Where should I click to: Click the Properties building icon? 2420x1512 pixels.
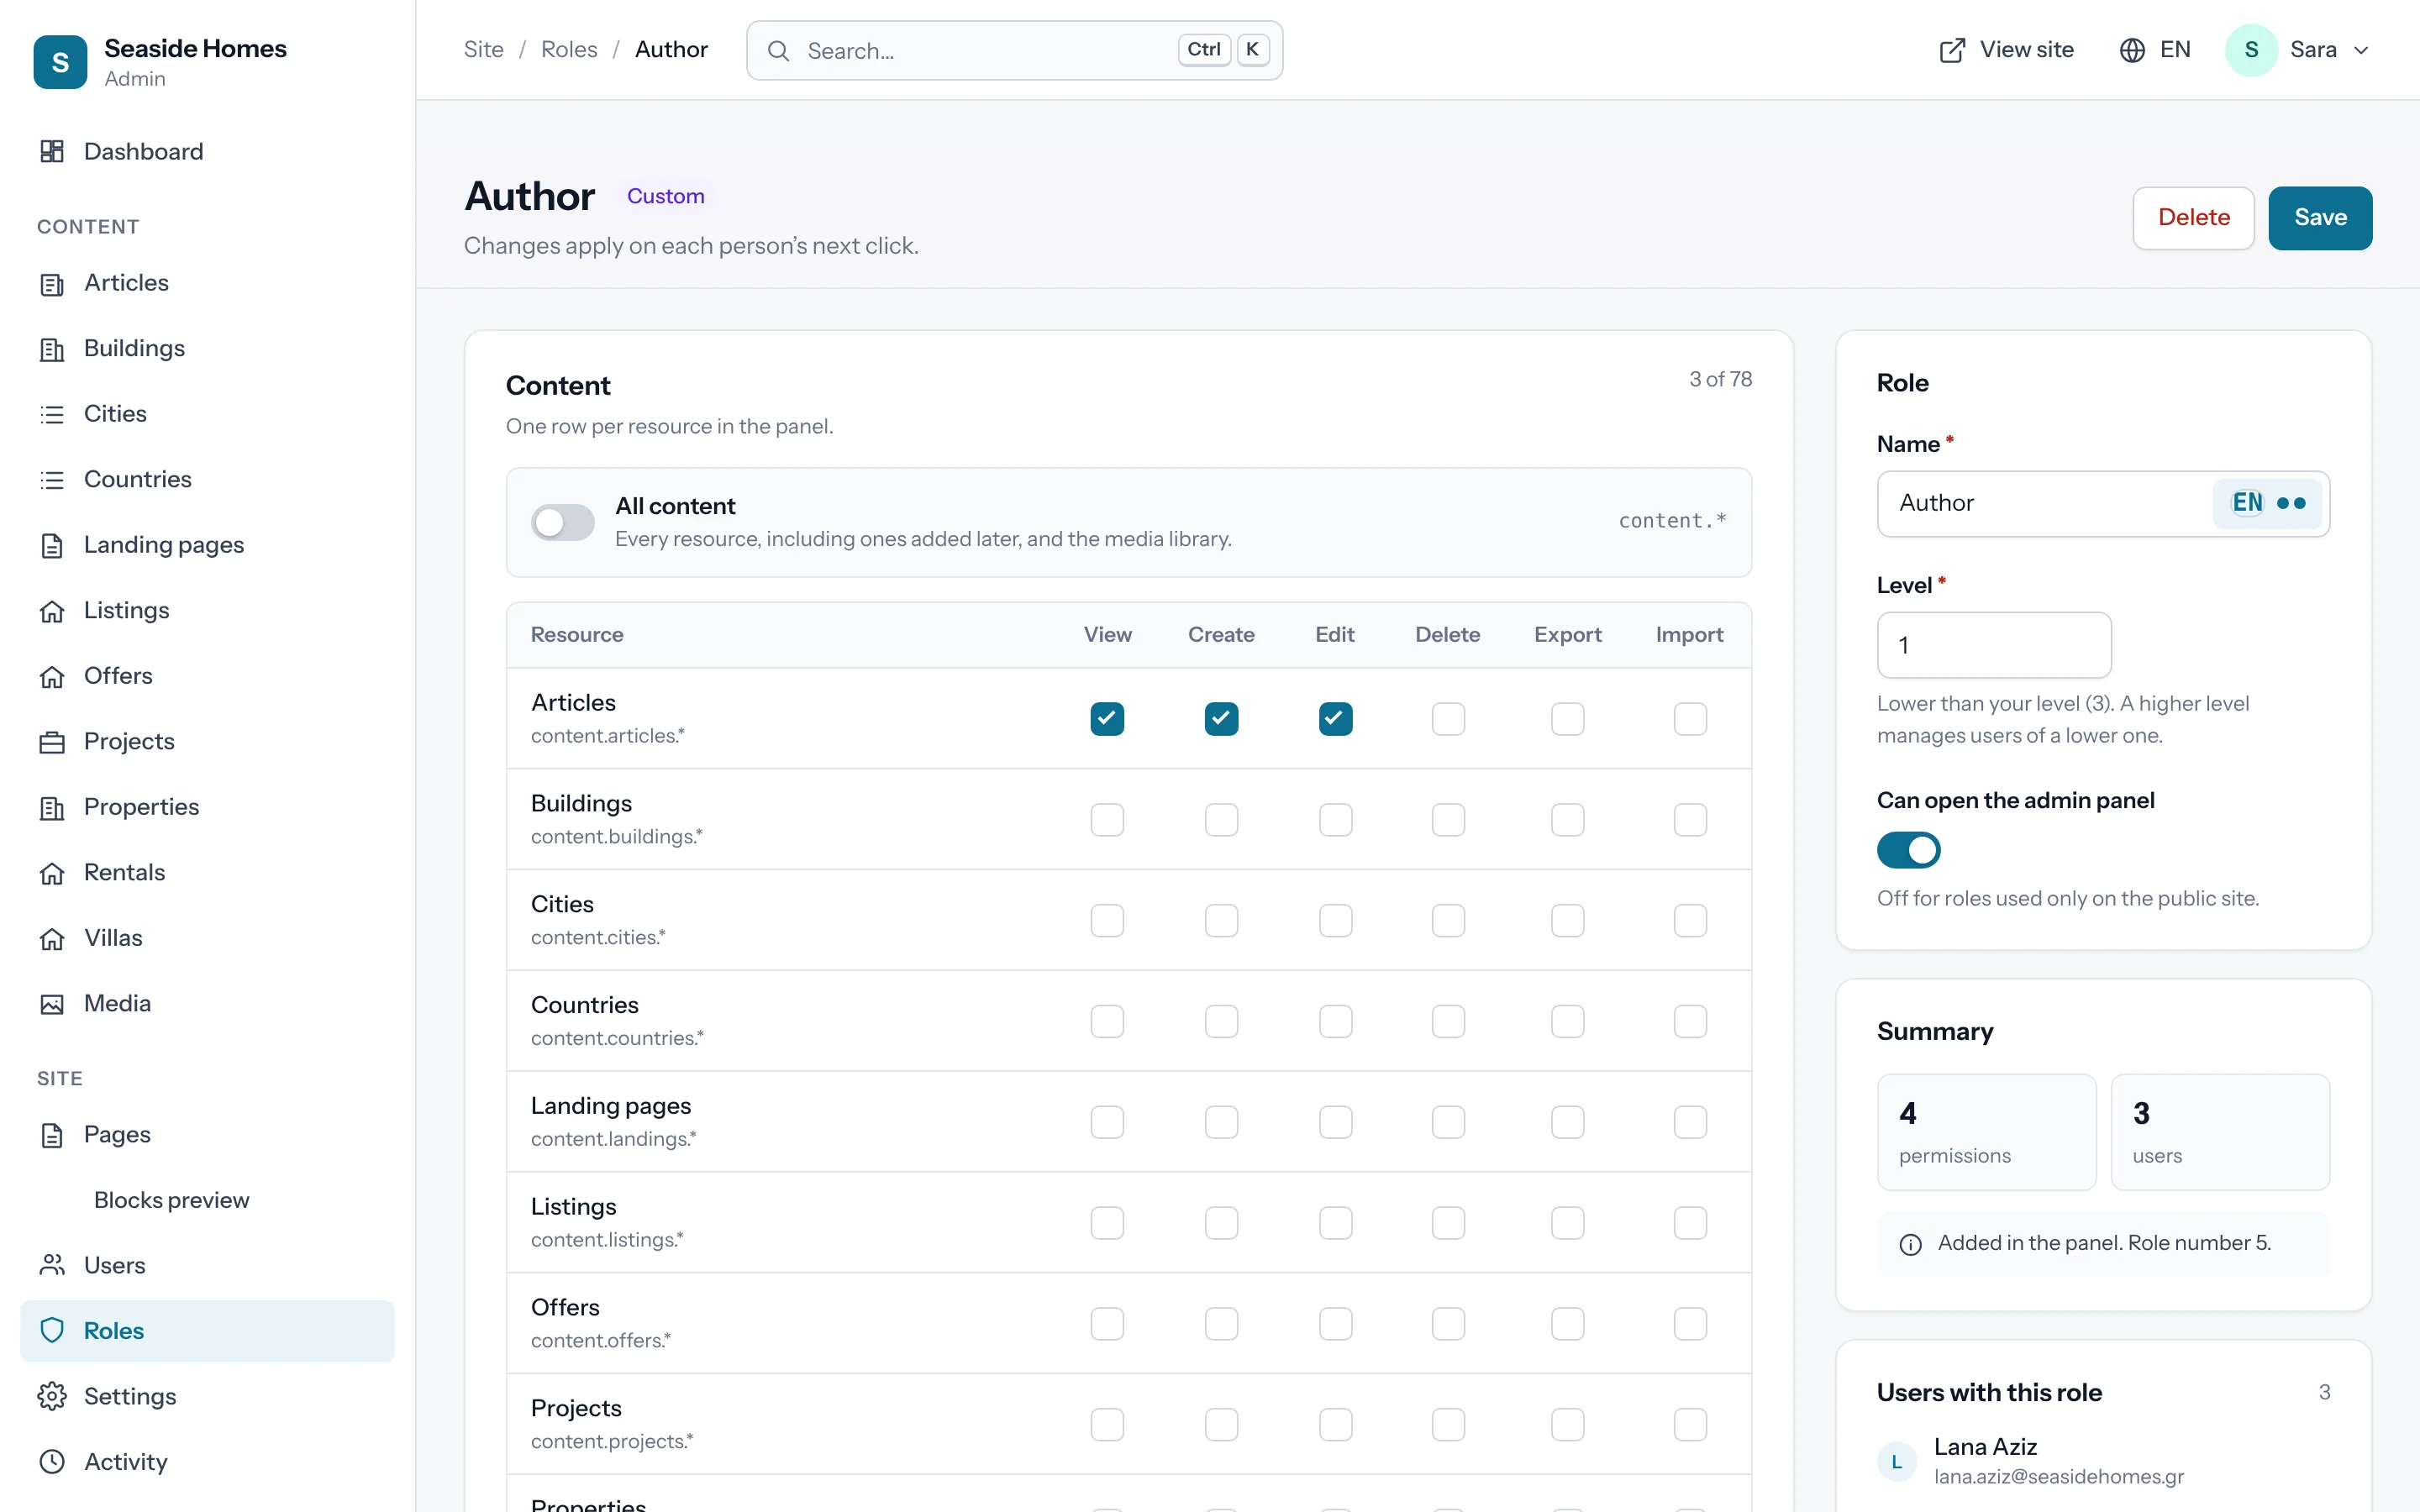52,807
